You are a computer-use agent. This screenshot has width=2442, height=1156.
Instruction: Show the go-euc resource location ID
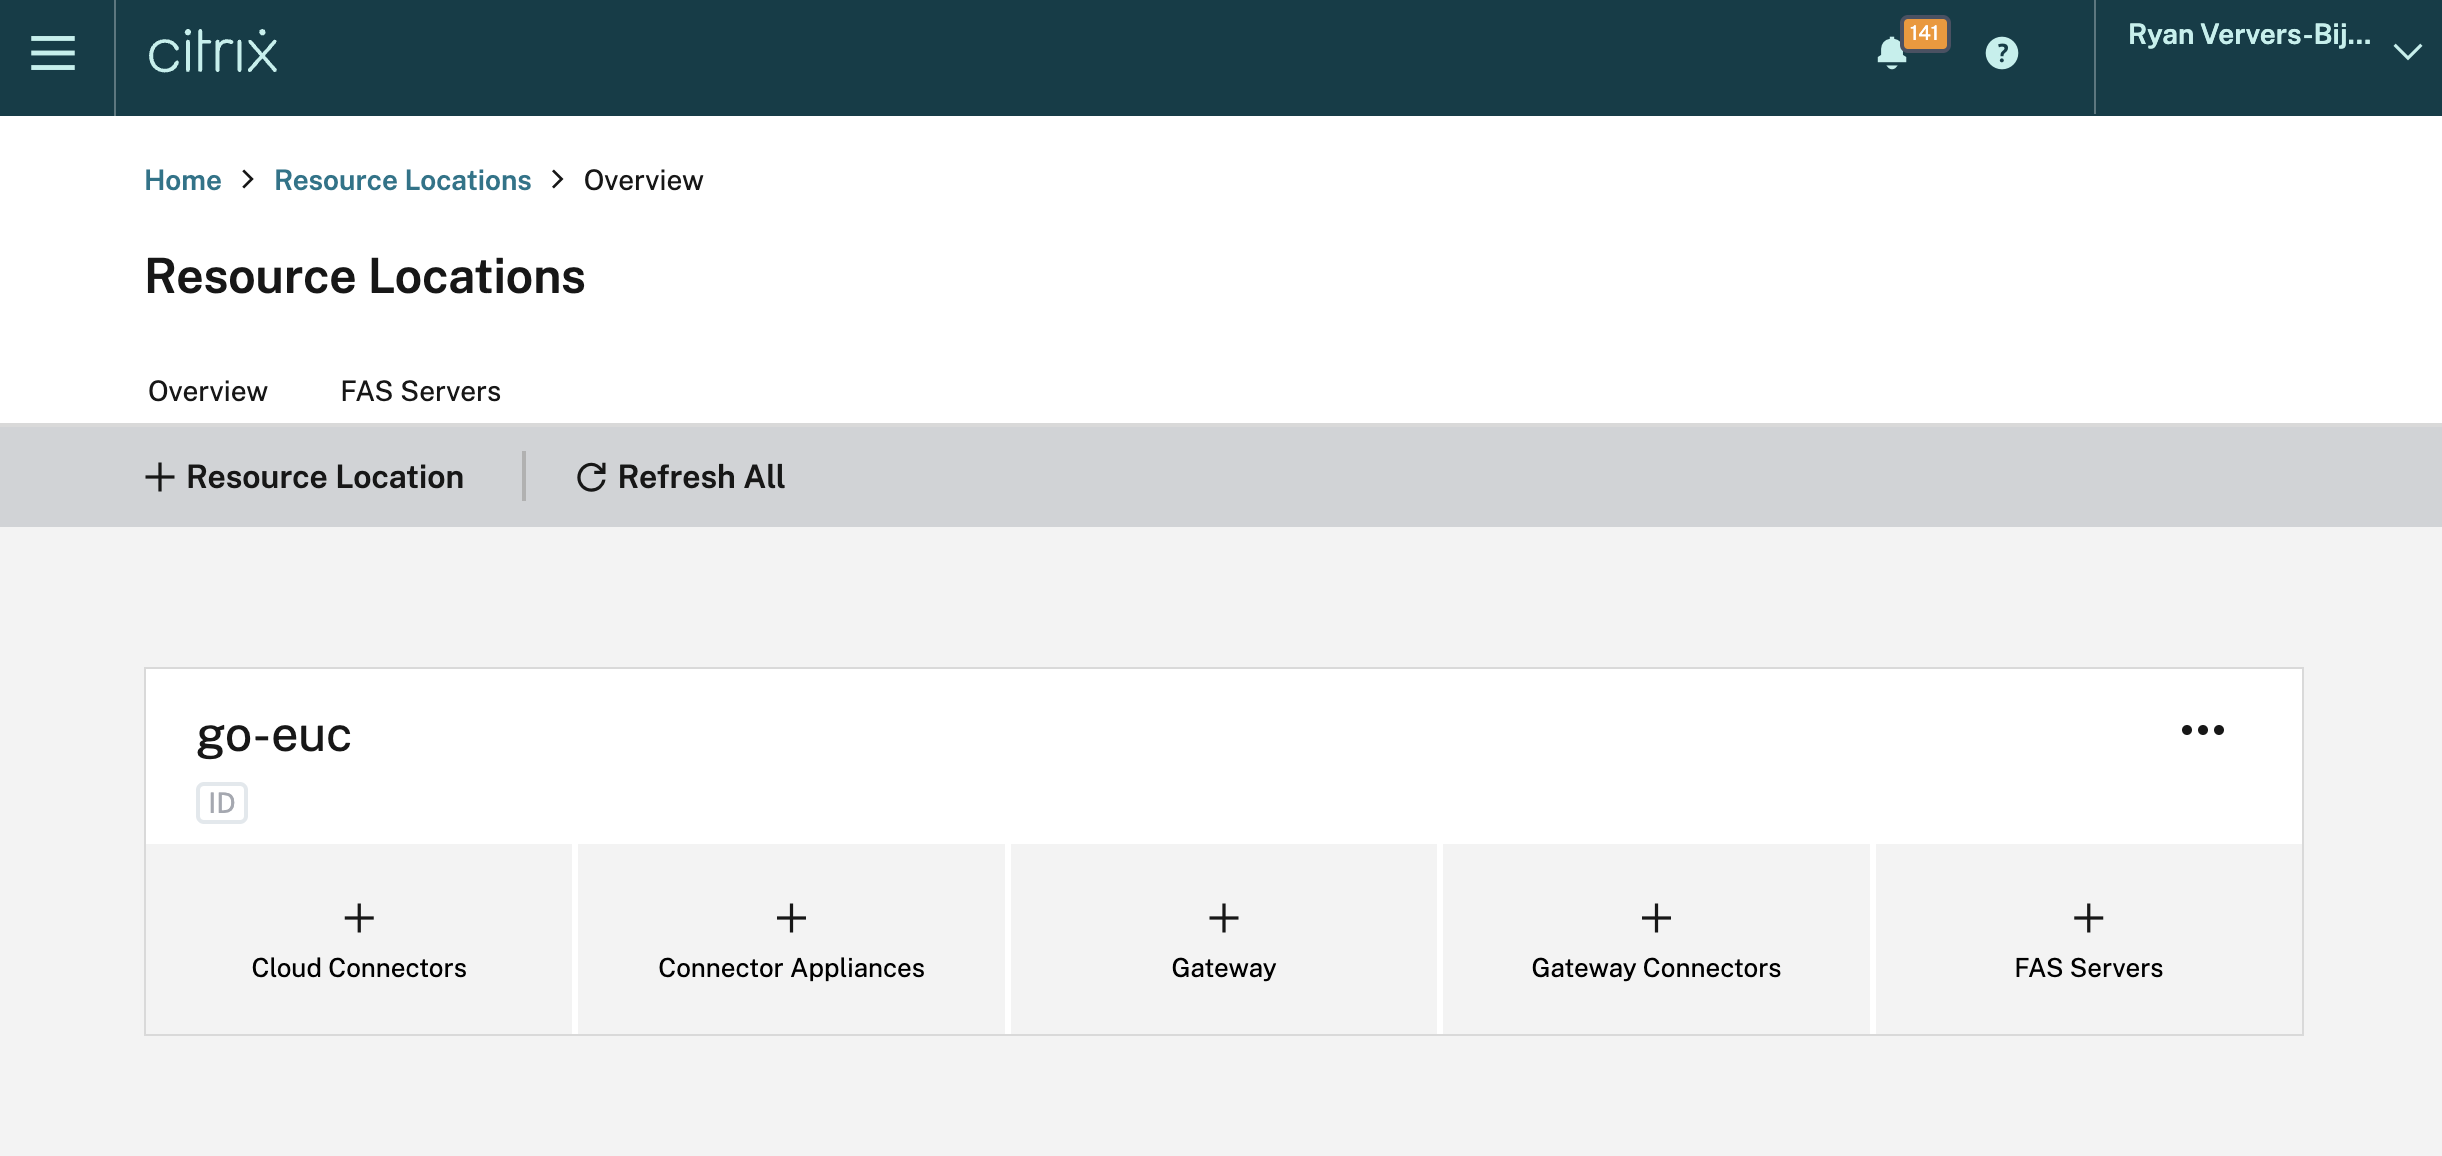pos(222,803)
